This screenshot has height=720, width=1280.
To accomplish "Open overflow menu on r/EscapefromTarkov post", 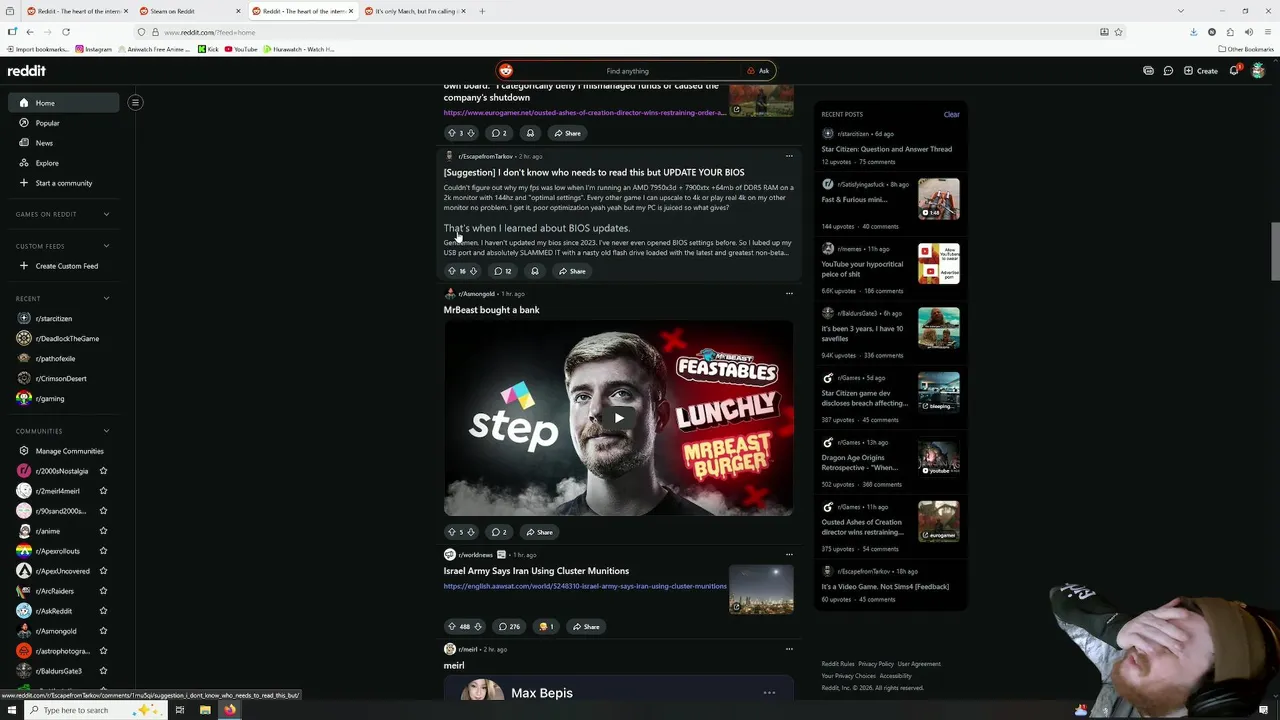I will pos(789,156).
